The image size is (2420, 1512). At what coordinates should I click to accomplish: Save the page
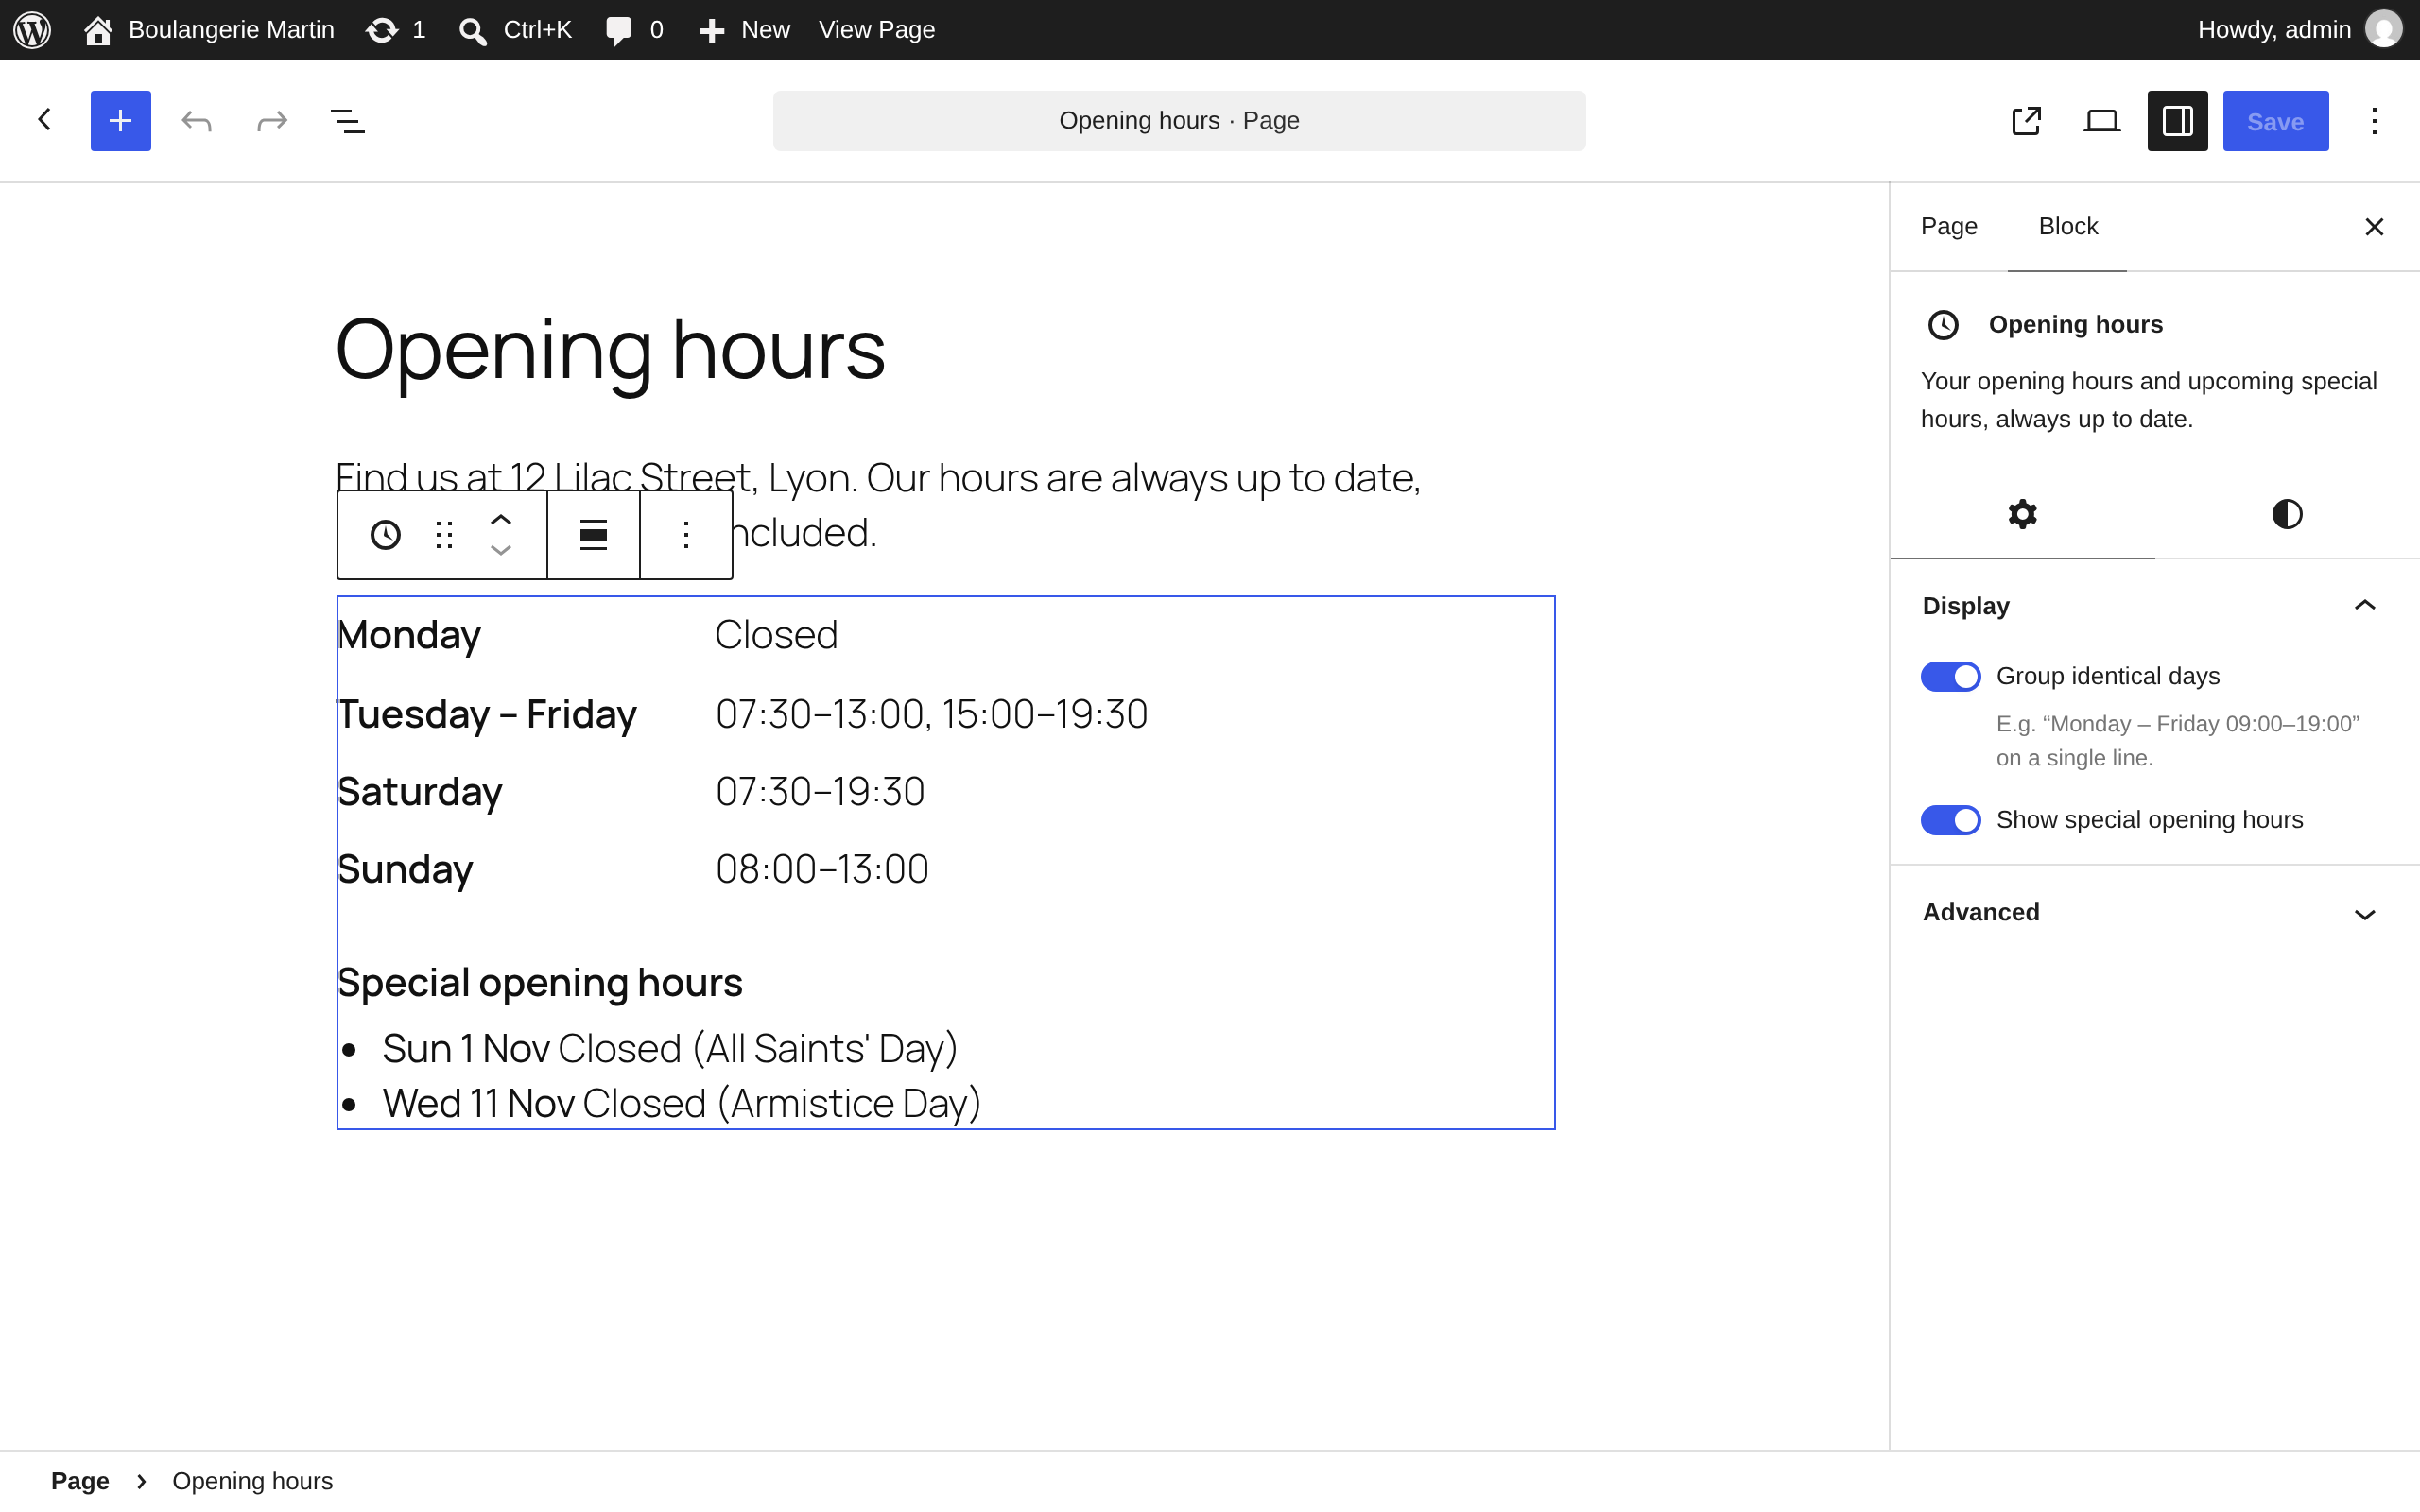2276,121
